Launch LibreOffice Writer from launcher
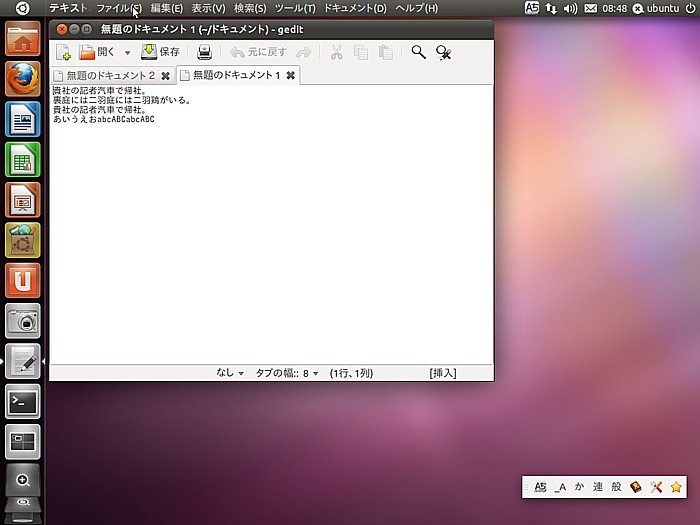Screen dimensions: 700x525 pos(23,119)
